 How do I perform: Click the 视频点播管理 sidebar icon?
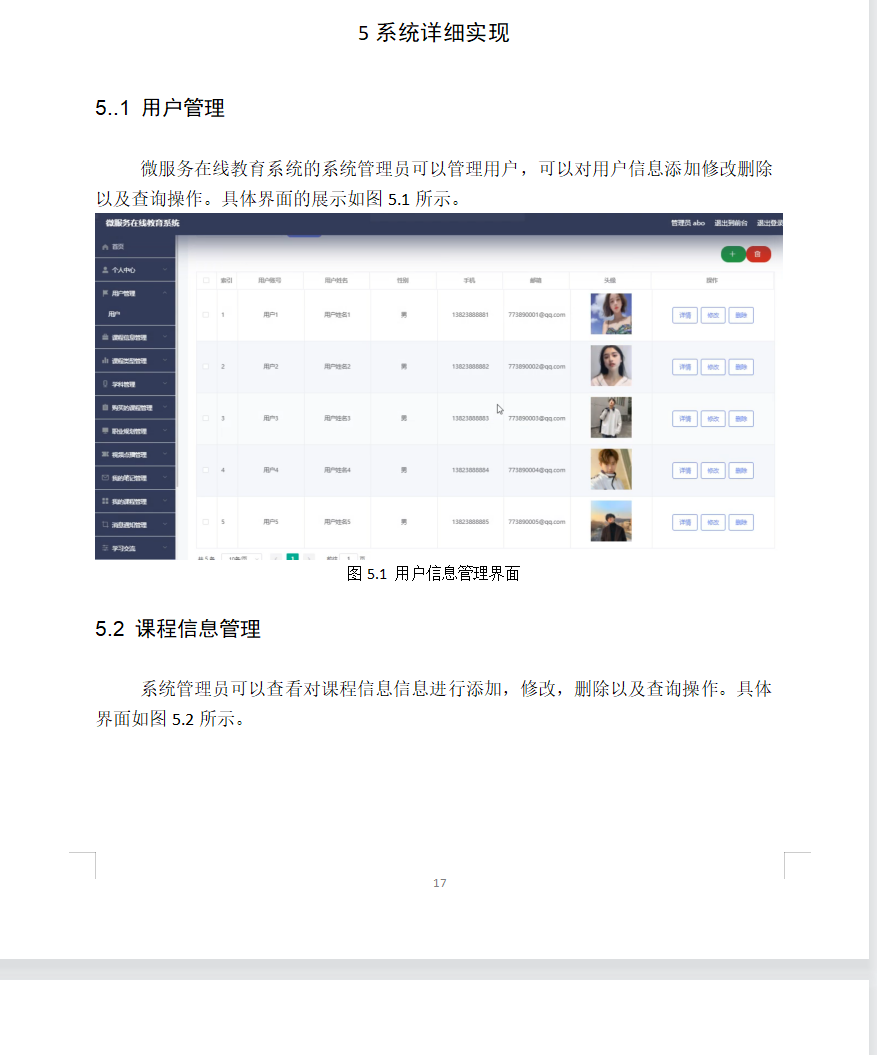(104, 452)
